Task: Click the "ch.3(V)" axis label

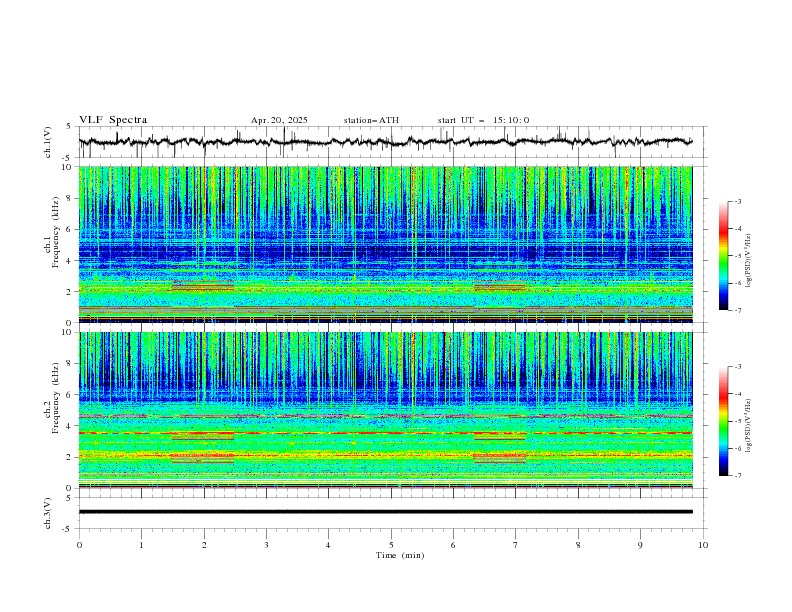Action: (x=48, y=513)
